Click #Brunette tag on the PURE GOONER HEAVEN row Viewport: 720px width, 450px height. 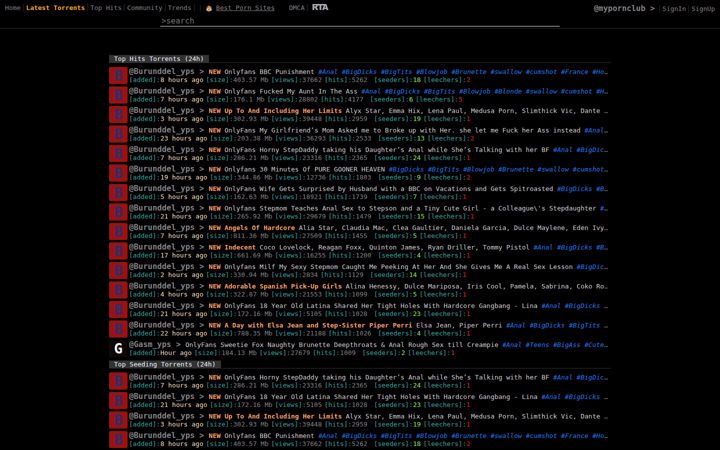515,169
